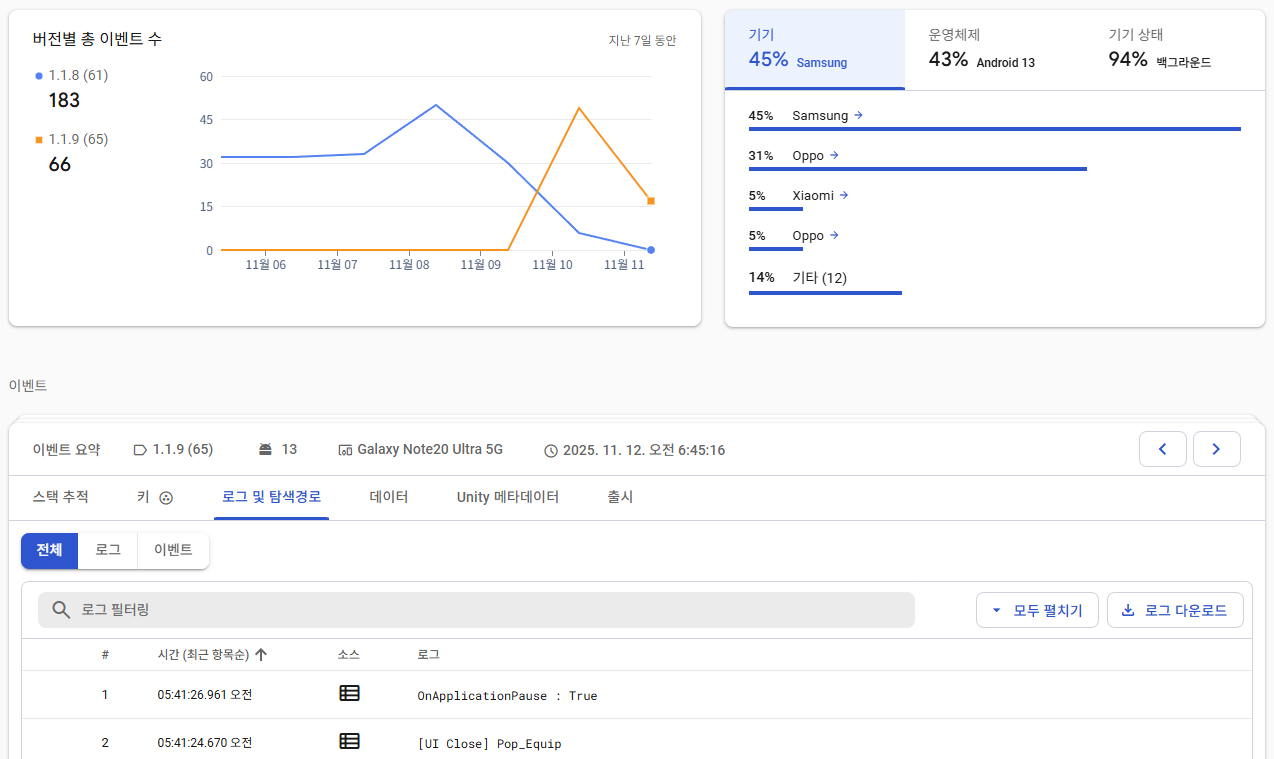Switch log view to 로그 only

(108, 551)
